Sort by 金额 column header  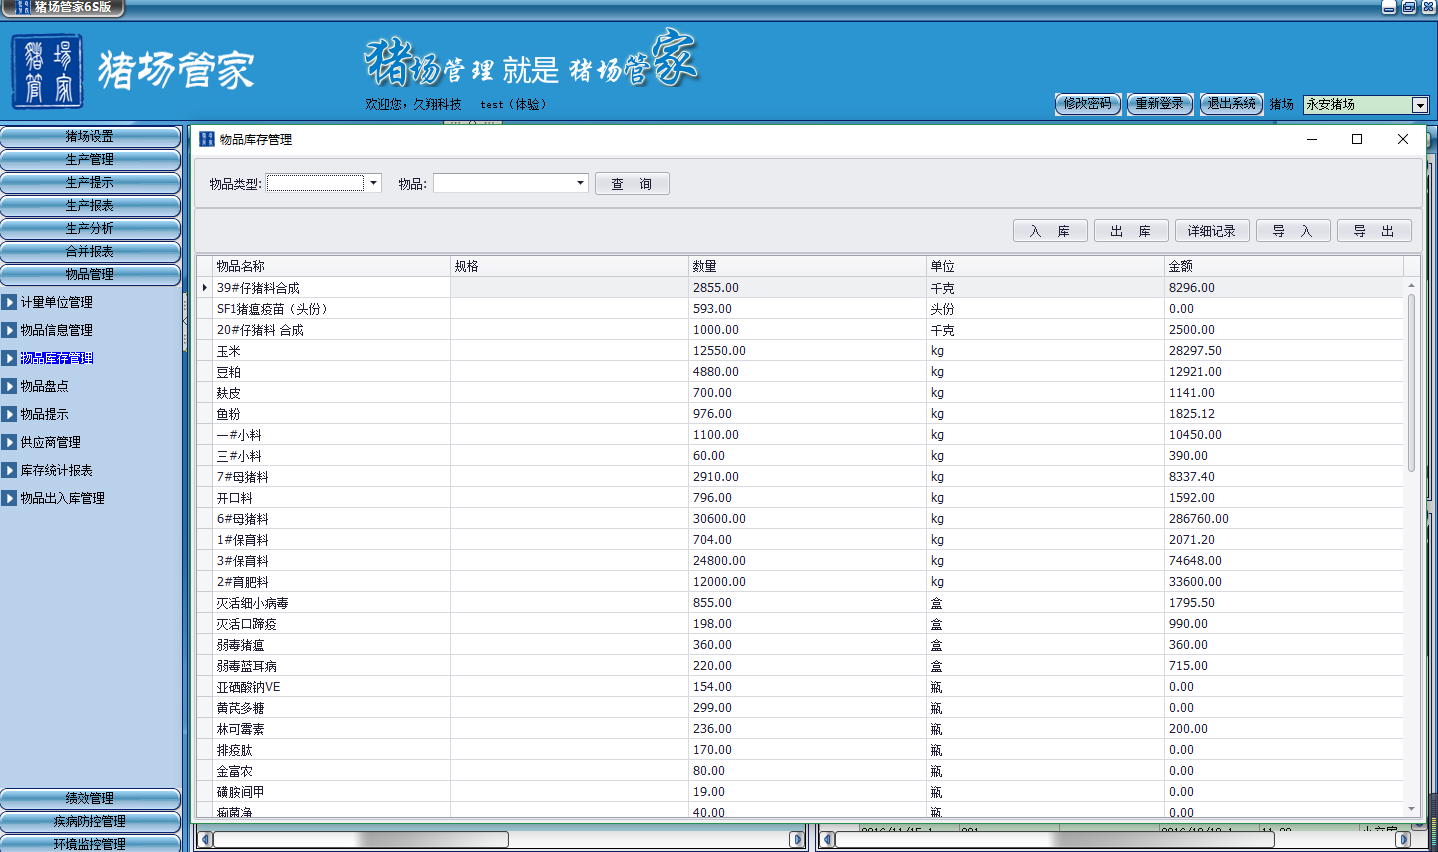[1284, 266]
